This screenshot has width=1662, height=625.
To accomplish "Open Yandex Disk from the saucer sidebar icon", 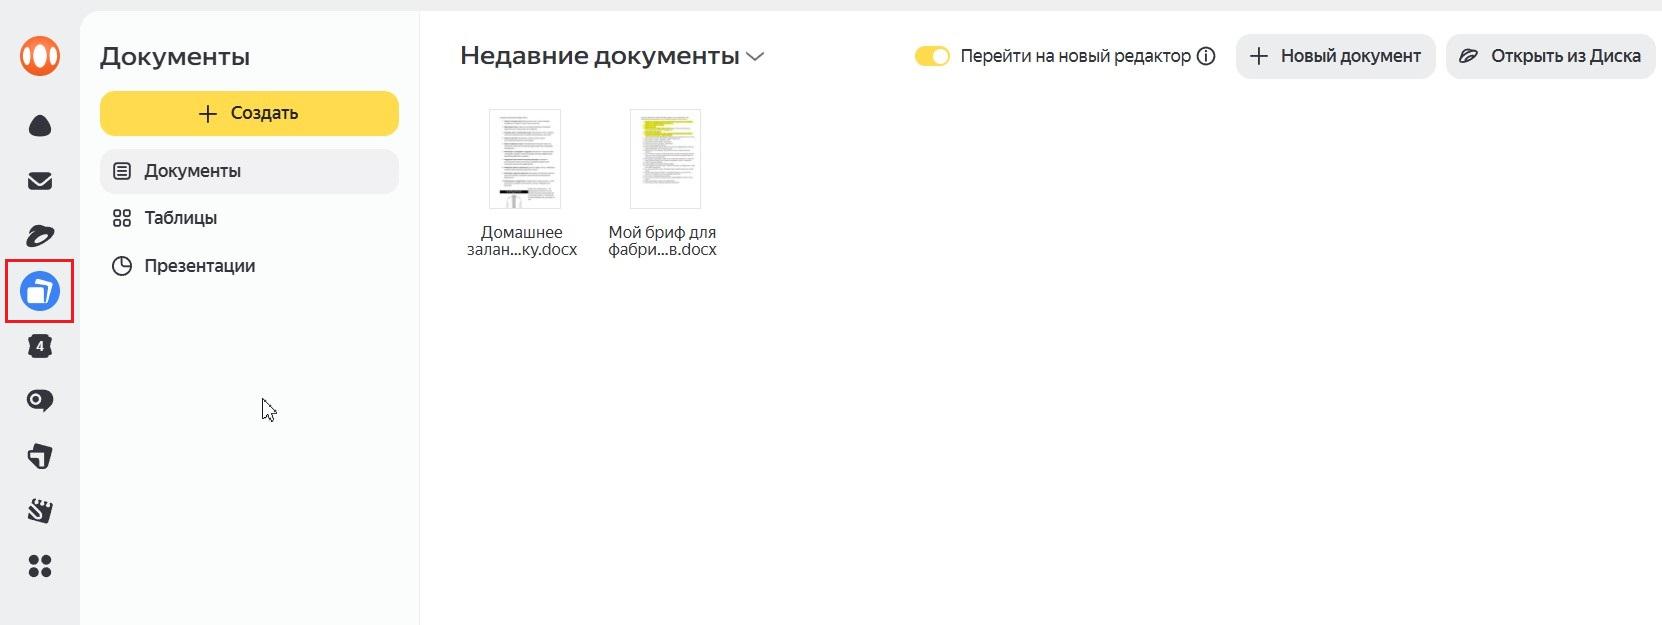I will click(x=40, y=236).
